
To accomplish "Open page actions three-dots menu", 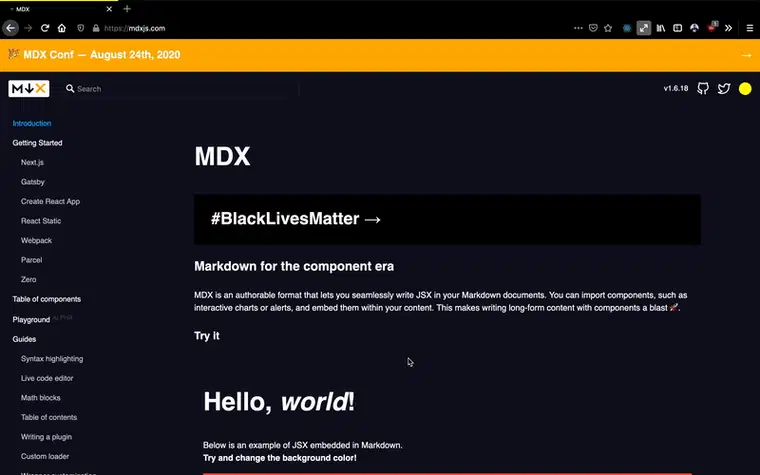I will click(578, 28).
